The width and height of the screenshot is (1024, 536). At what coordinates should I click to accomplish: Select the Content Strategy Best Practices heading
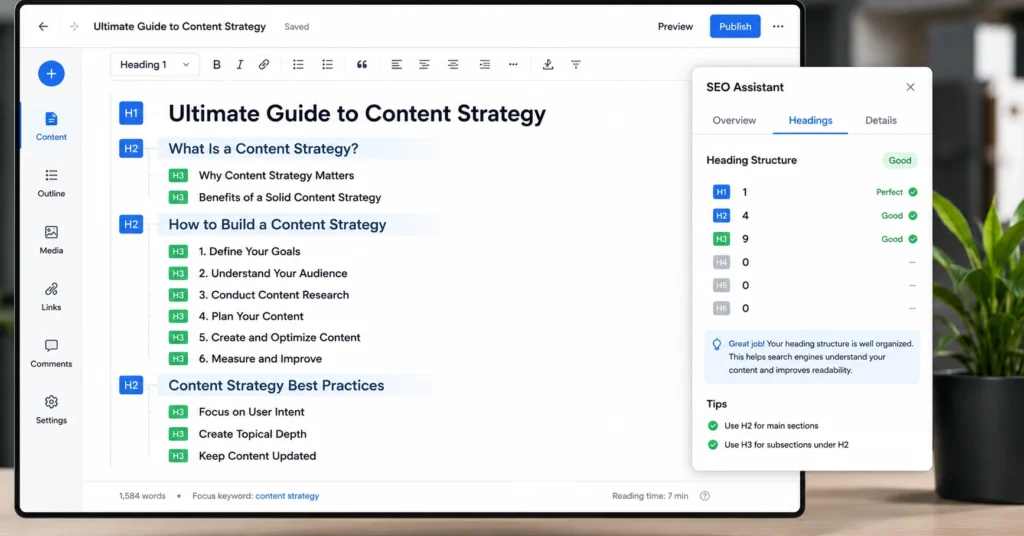[x=276, y=385]
